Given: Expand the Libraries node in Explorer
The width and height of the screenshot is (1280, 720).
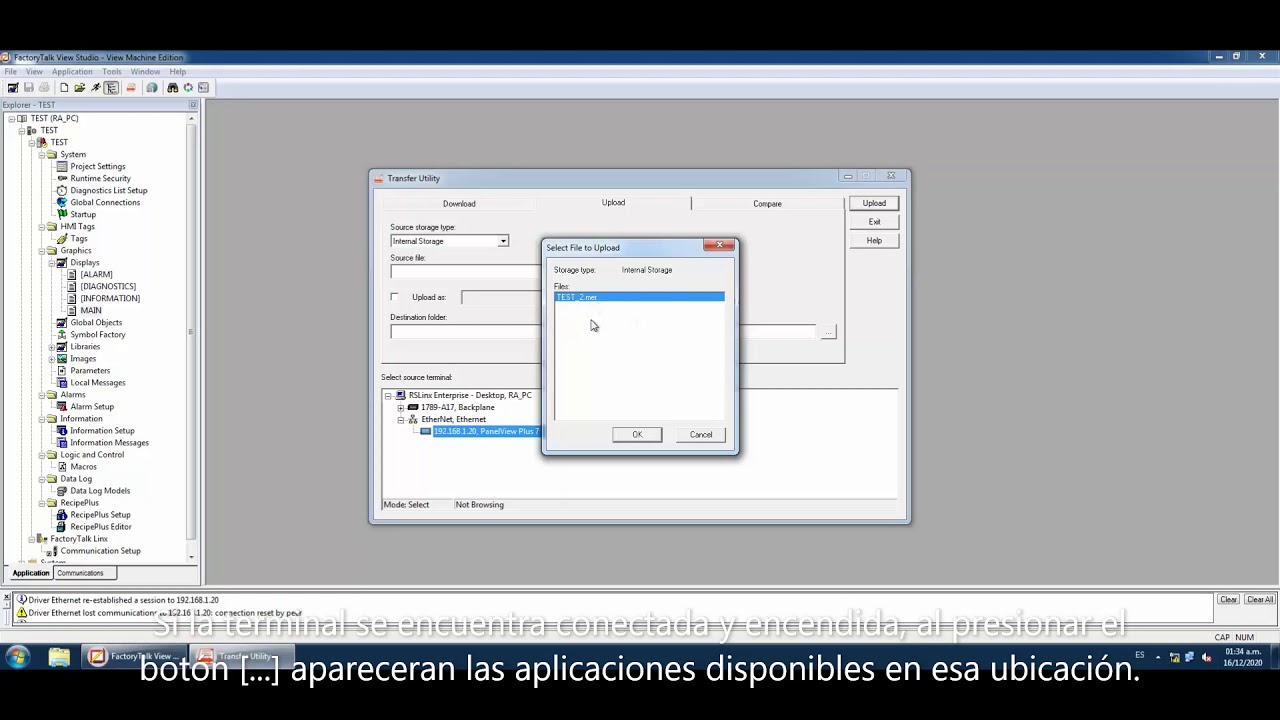Looking at the screenshot, I should (51, 346).
